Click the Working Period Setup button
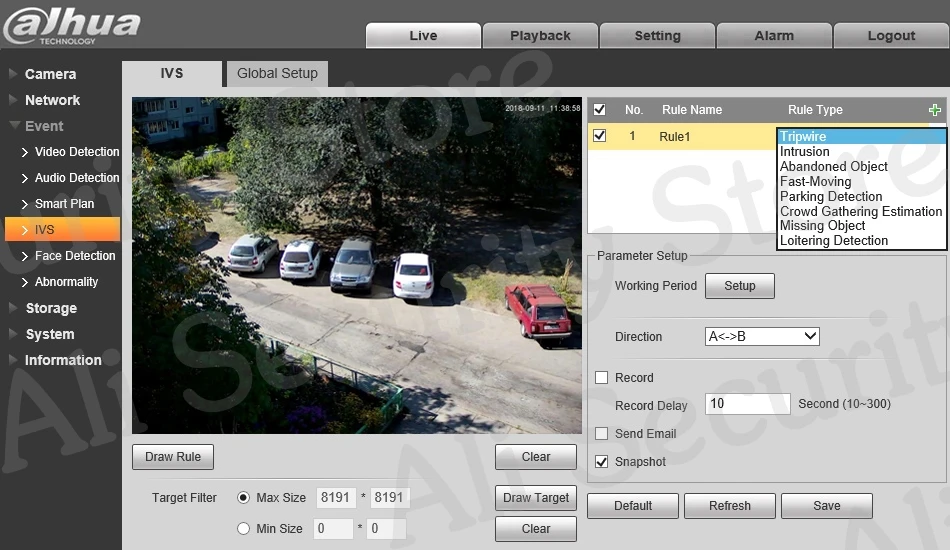 click(740, 286)
